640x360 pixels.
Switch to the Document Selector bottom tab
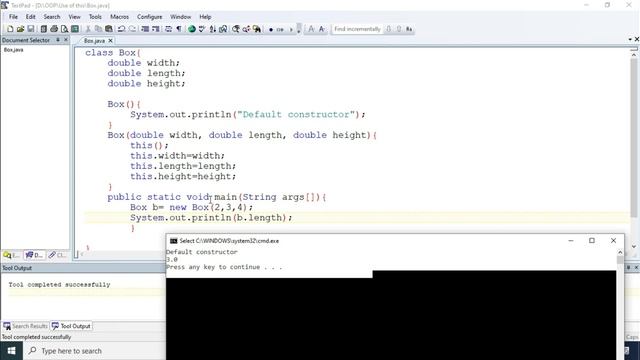34,255
